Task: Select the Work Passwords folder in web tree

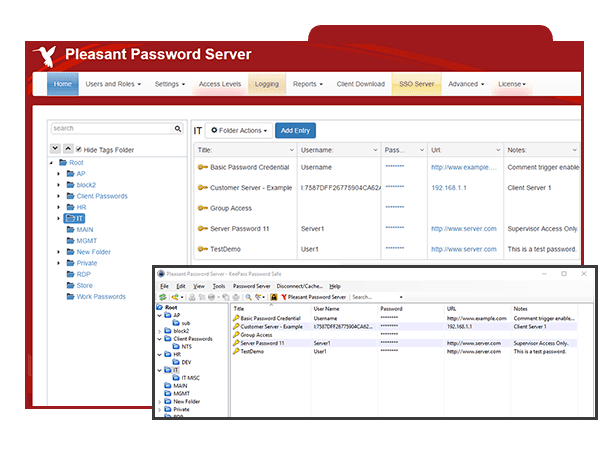Action: pos(101,297)
